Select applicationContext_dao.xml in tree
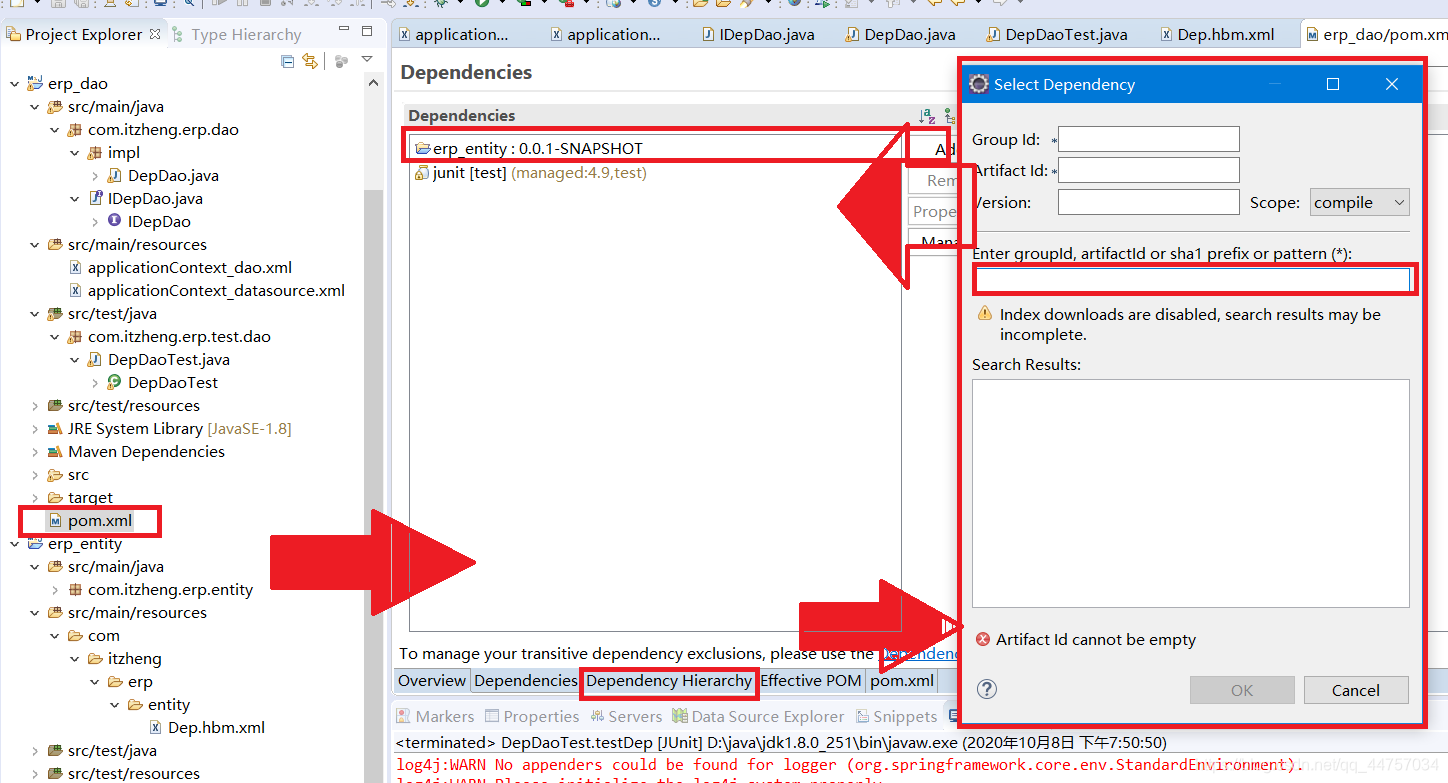This screenshot has height=783, width=1448. click(190, 267)
